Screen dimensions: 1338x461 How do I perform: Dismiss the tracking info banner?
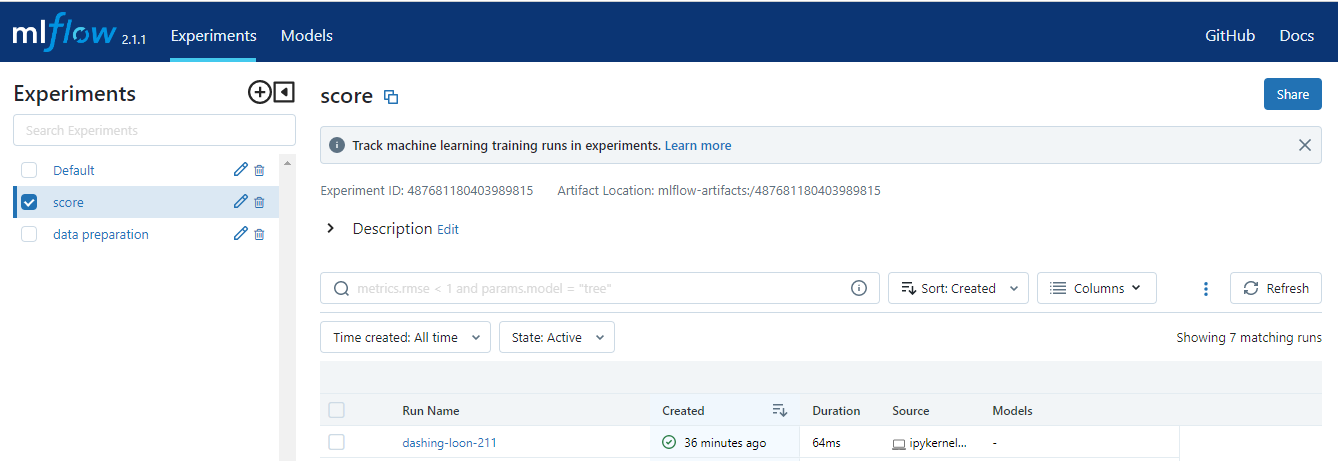click(x=1304, y=145)
